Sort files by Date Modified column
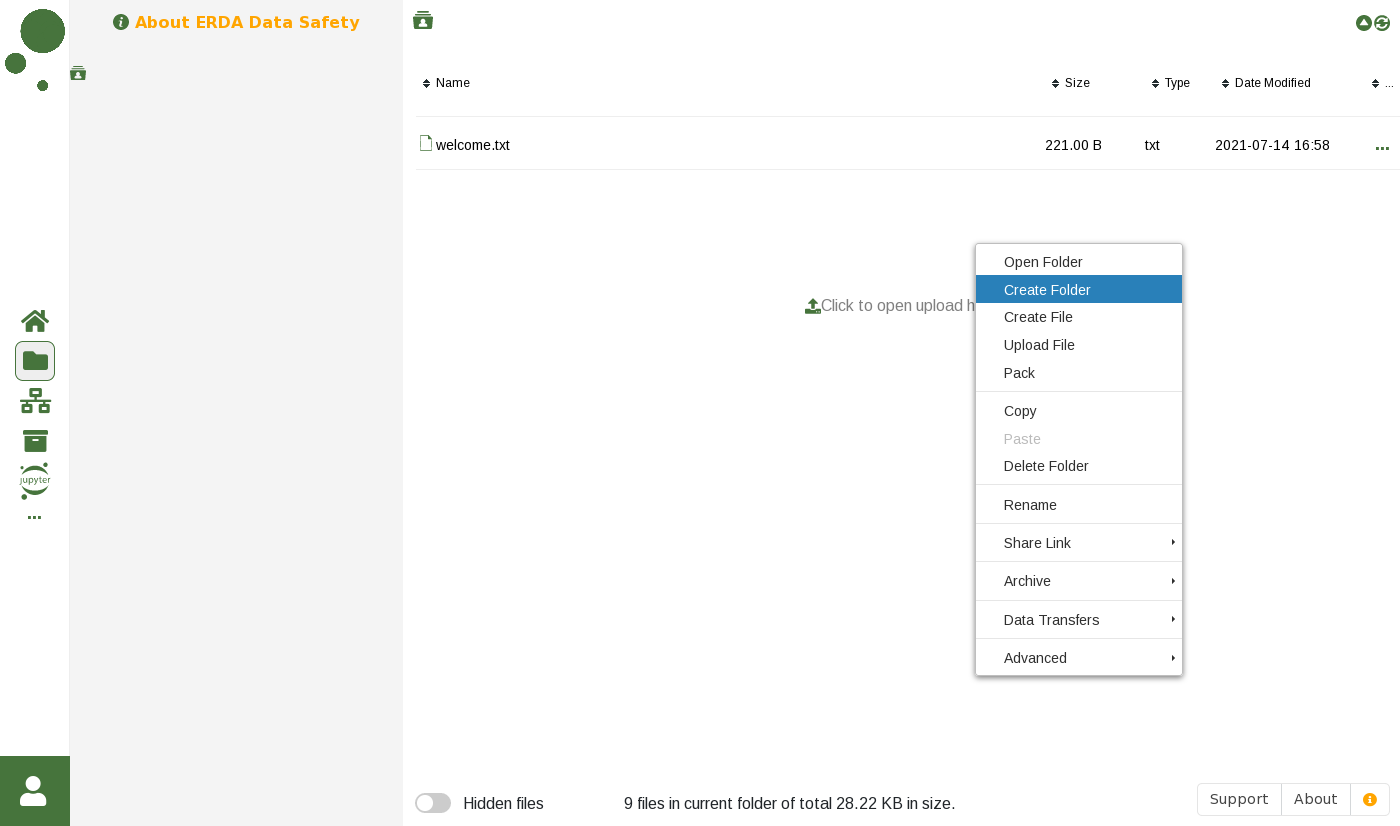The width and height of the screenshot is (1400, 826). 1272,83
